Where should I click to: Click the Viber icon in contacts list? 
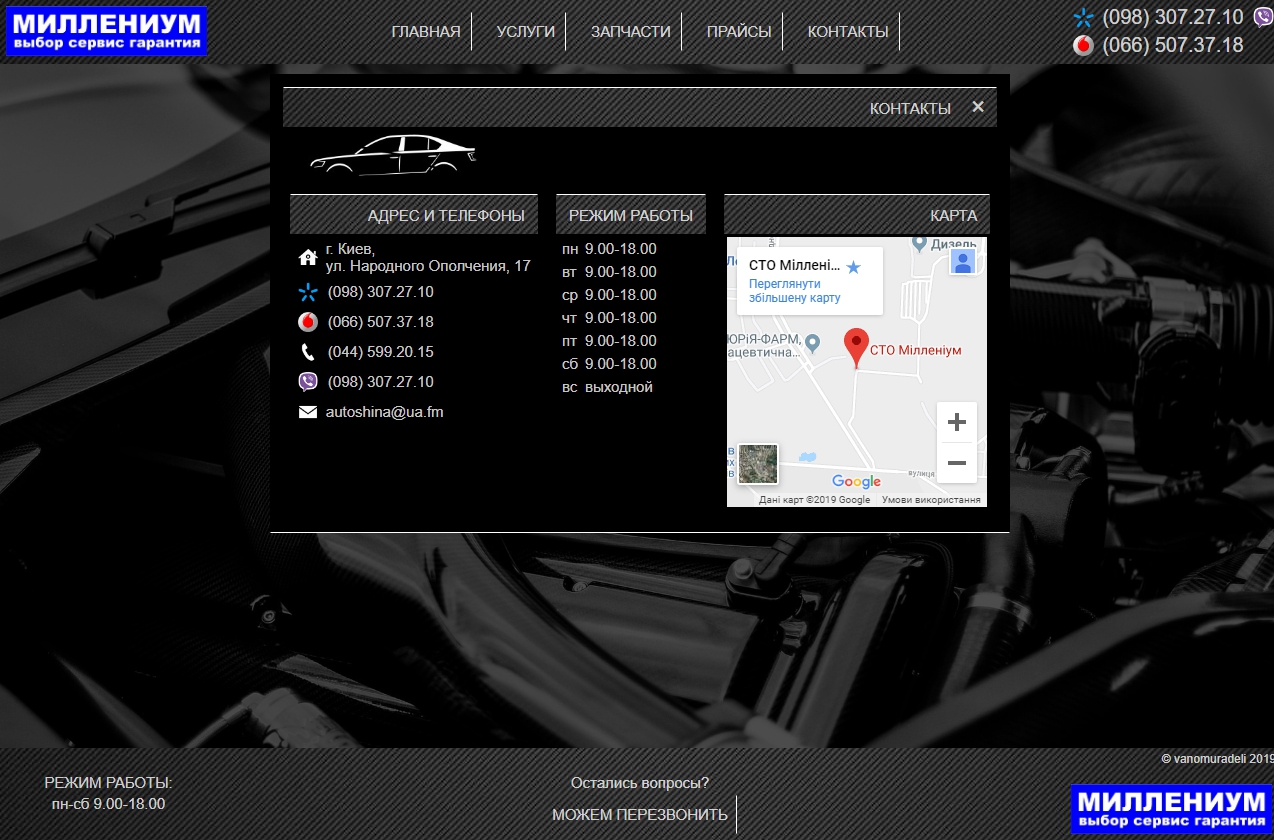(308, 382)
